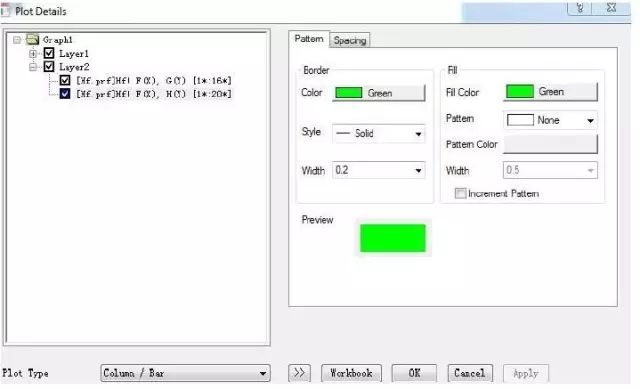Click the Workbook button
The height and width of the screenshot is (389, 640).
[351, 373]
